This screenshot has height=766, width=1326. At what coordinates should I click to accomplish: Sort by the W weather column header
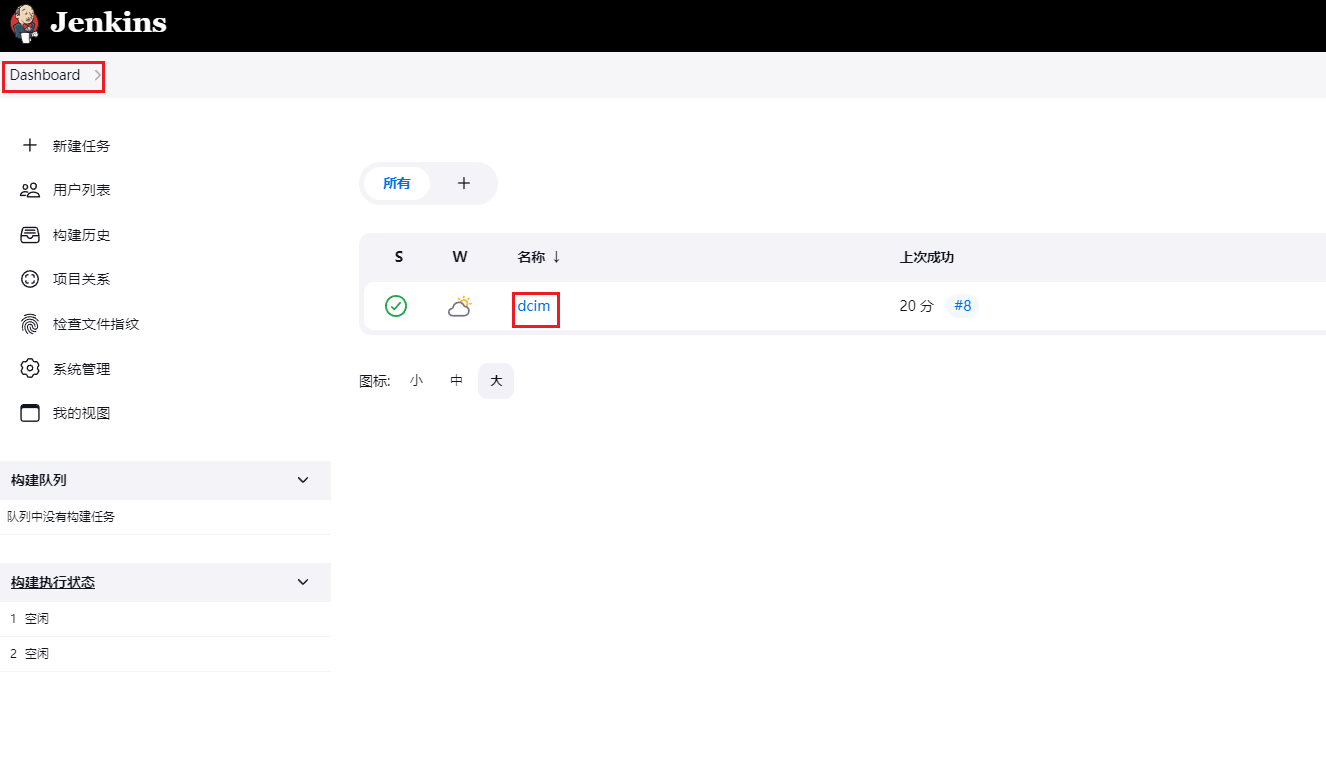(x=460, y=257)
